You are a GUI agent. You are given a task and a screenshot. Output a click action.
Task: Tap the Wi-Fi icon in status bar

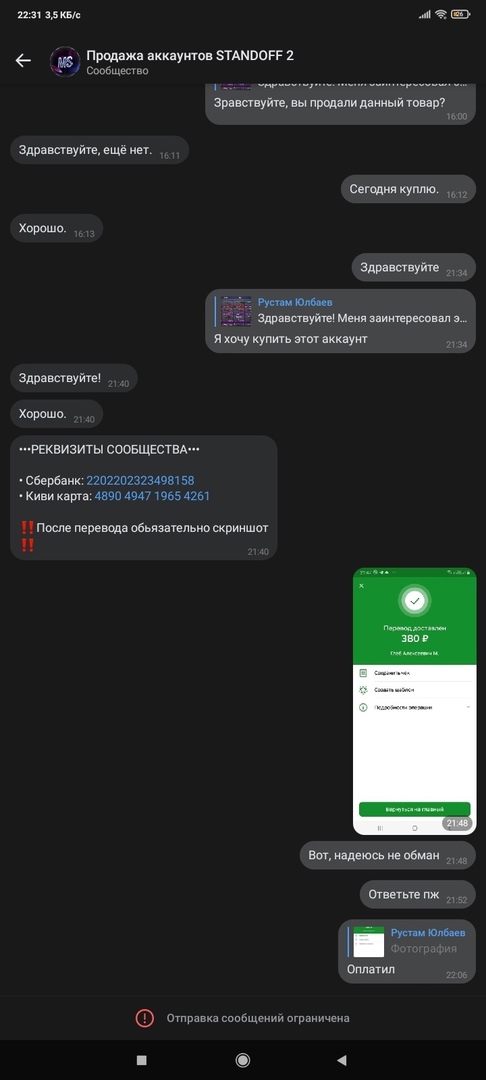pyautogui.click(x=441, y=14)
